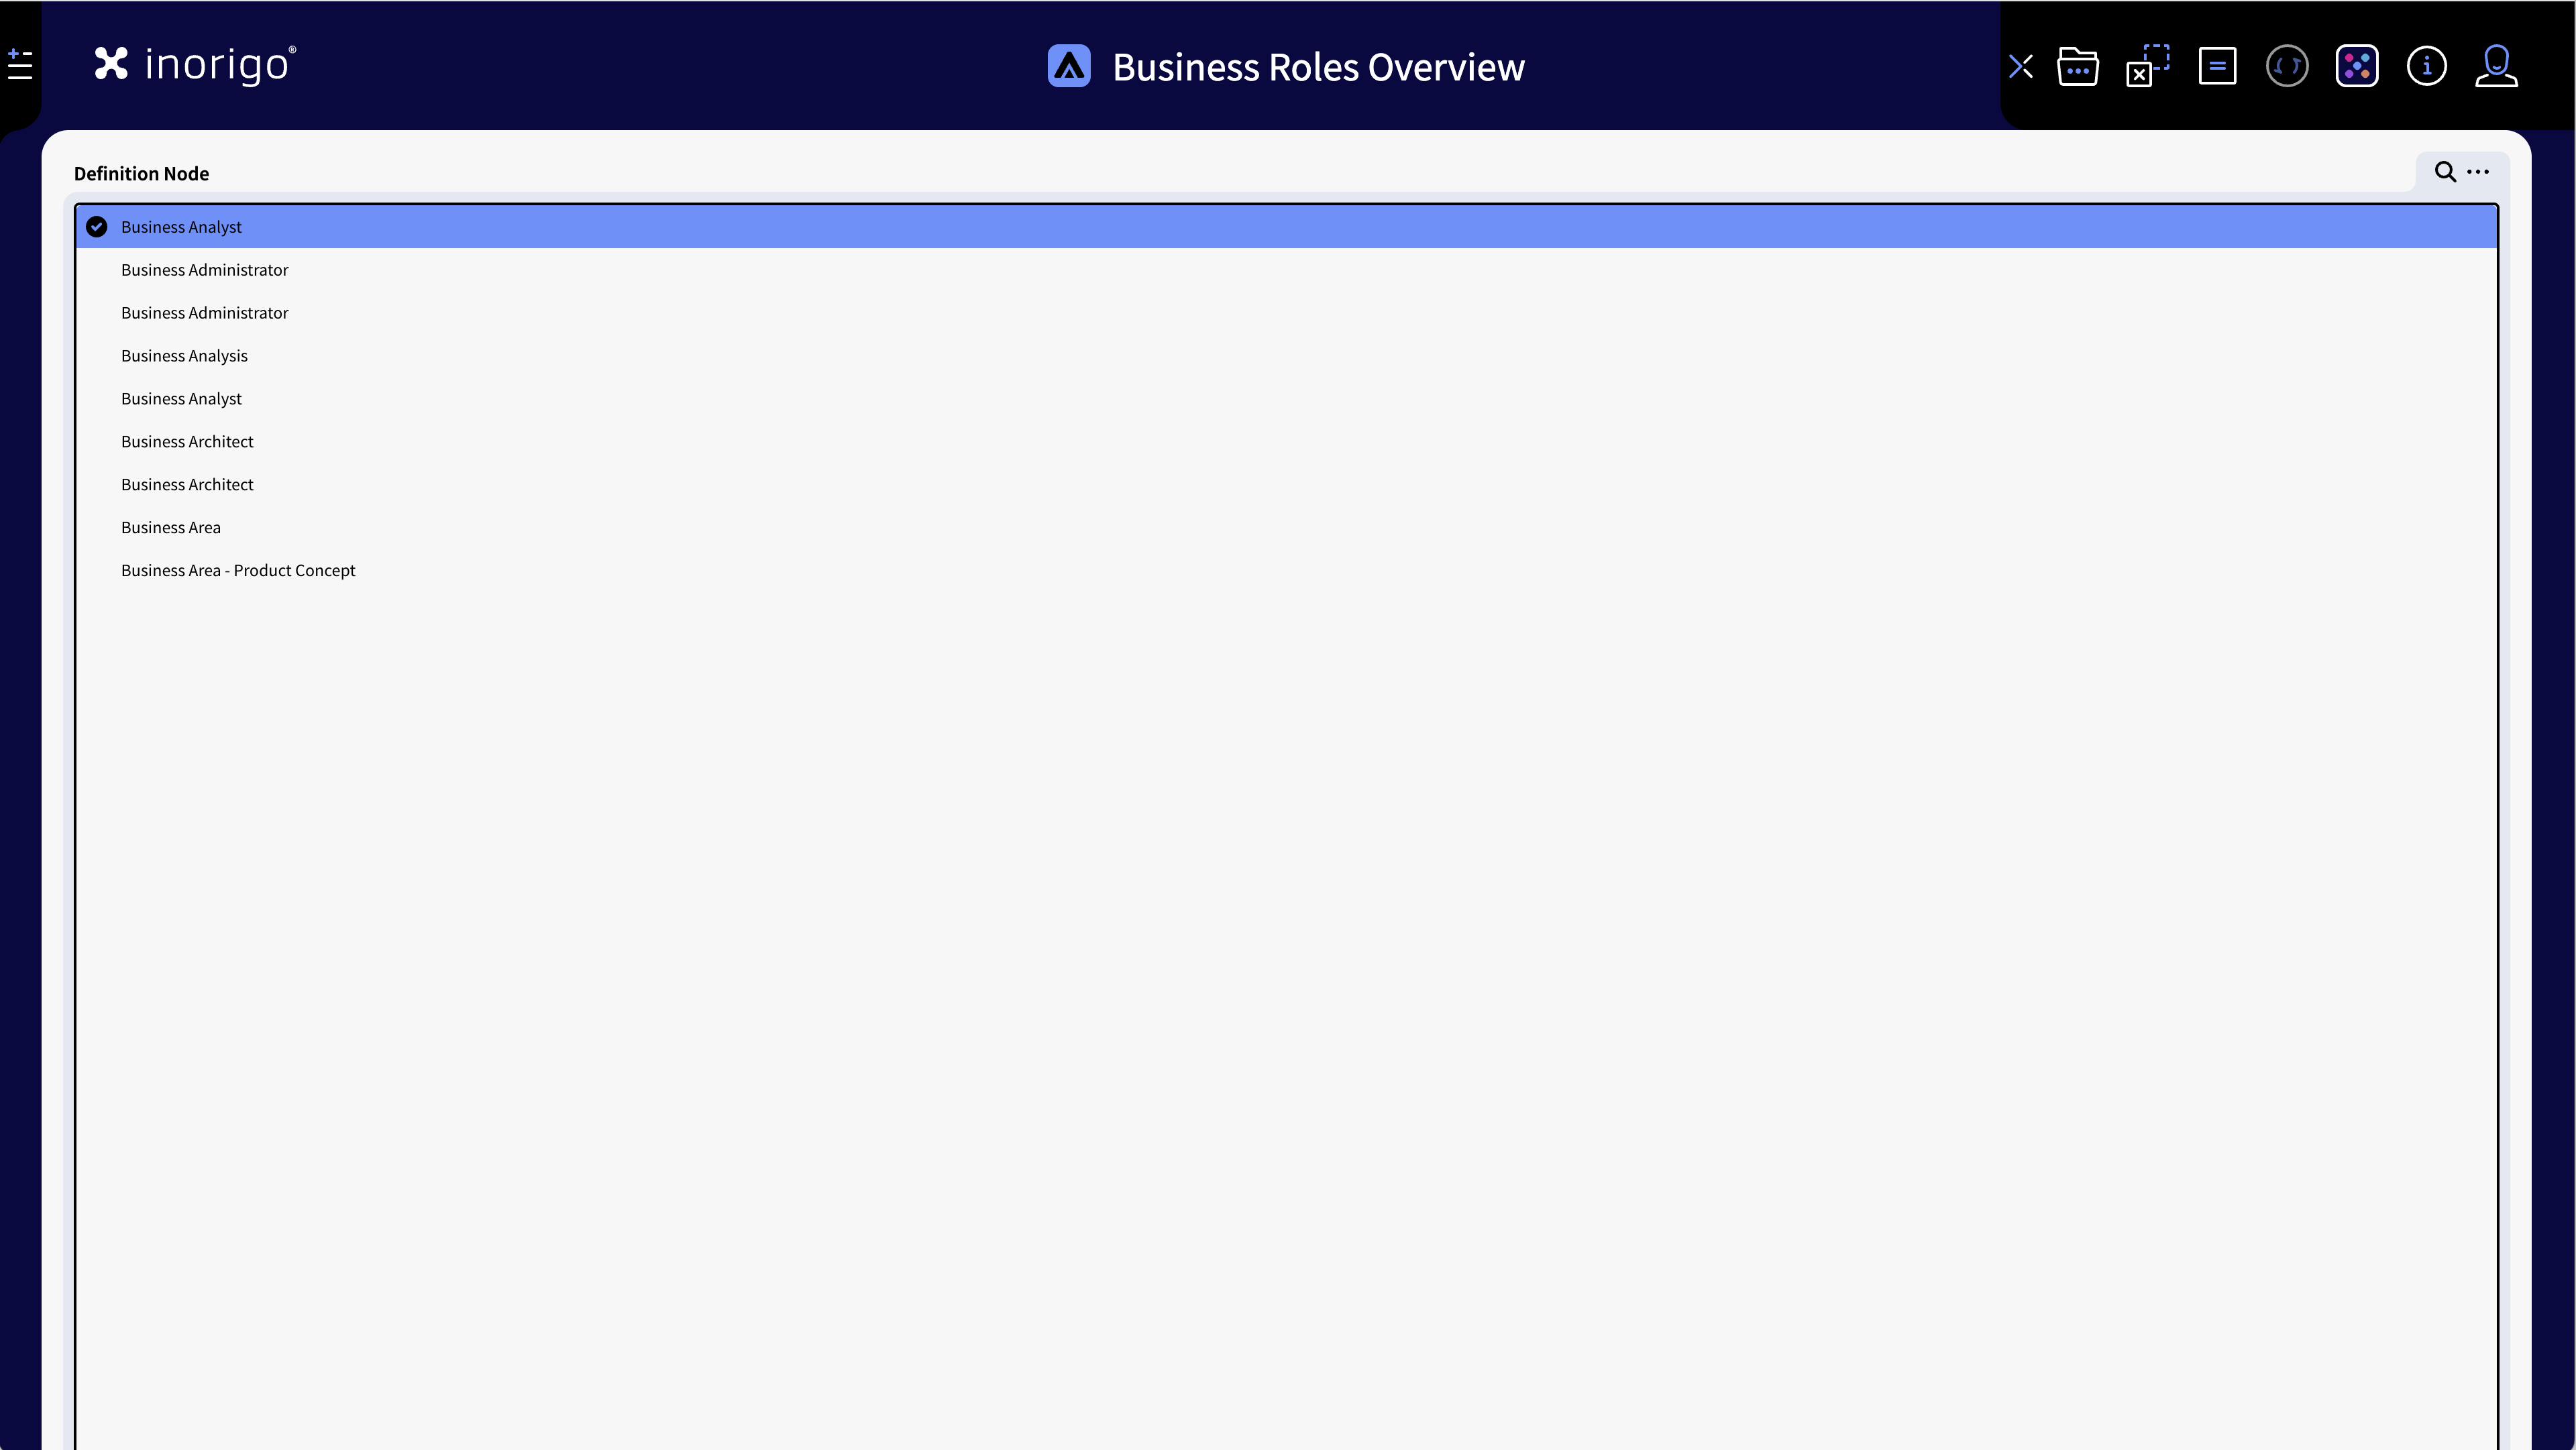Open the folder browser icon in header
This screenshot has width=2576, height=1450.
(2077, 67)
